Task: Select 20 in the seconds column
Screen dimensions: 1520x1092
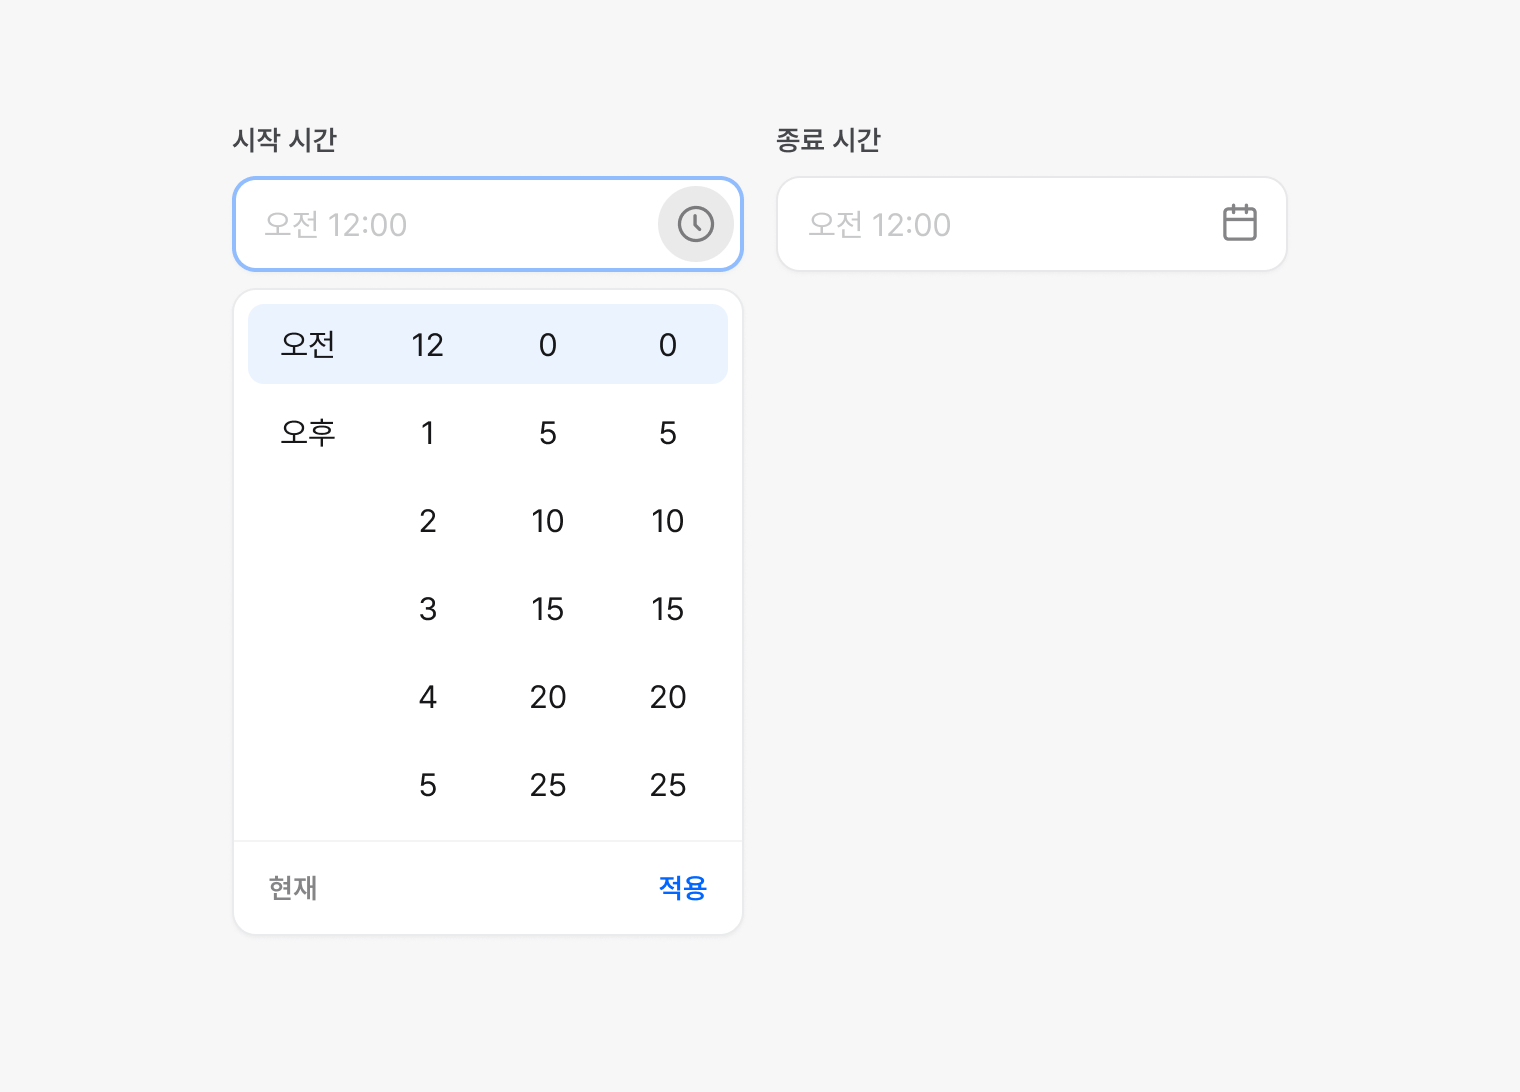Action: coord(668,697)
